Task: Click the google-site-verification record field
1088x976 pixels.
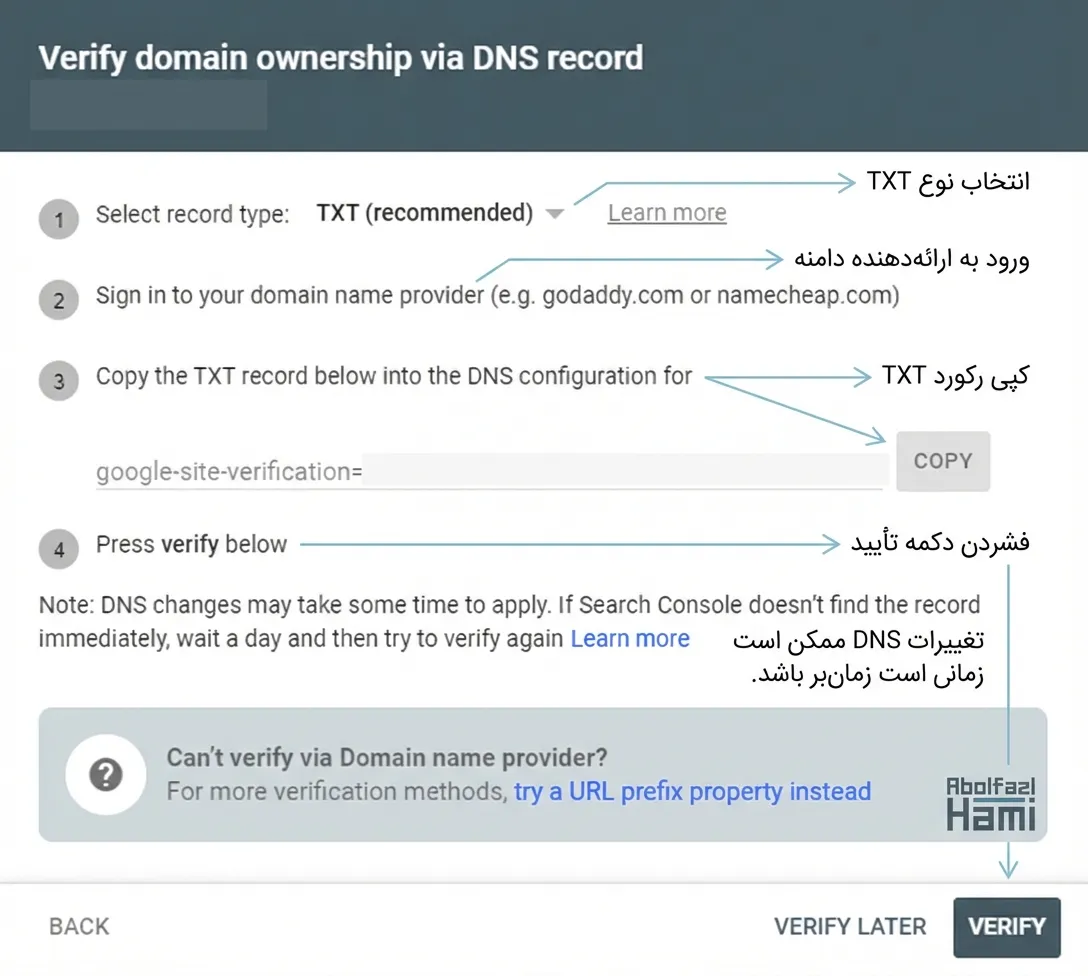Action: [x=490, y=471]
